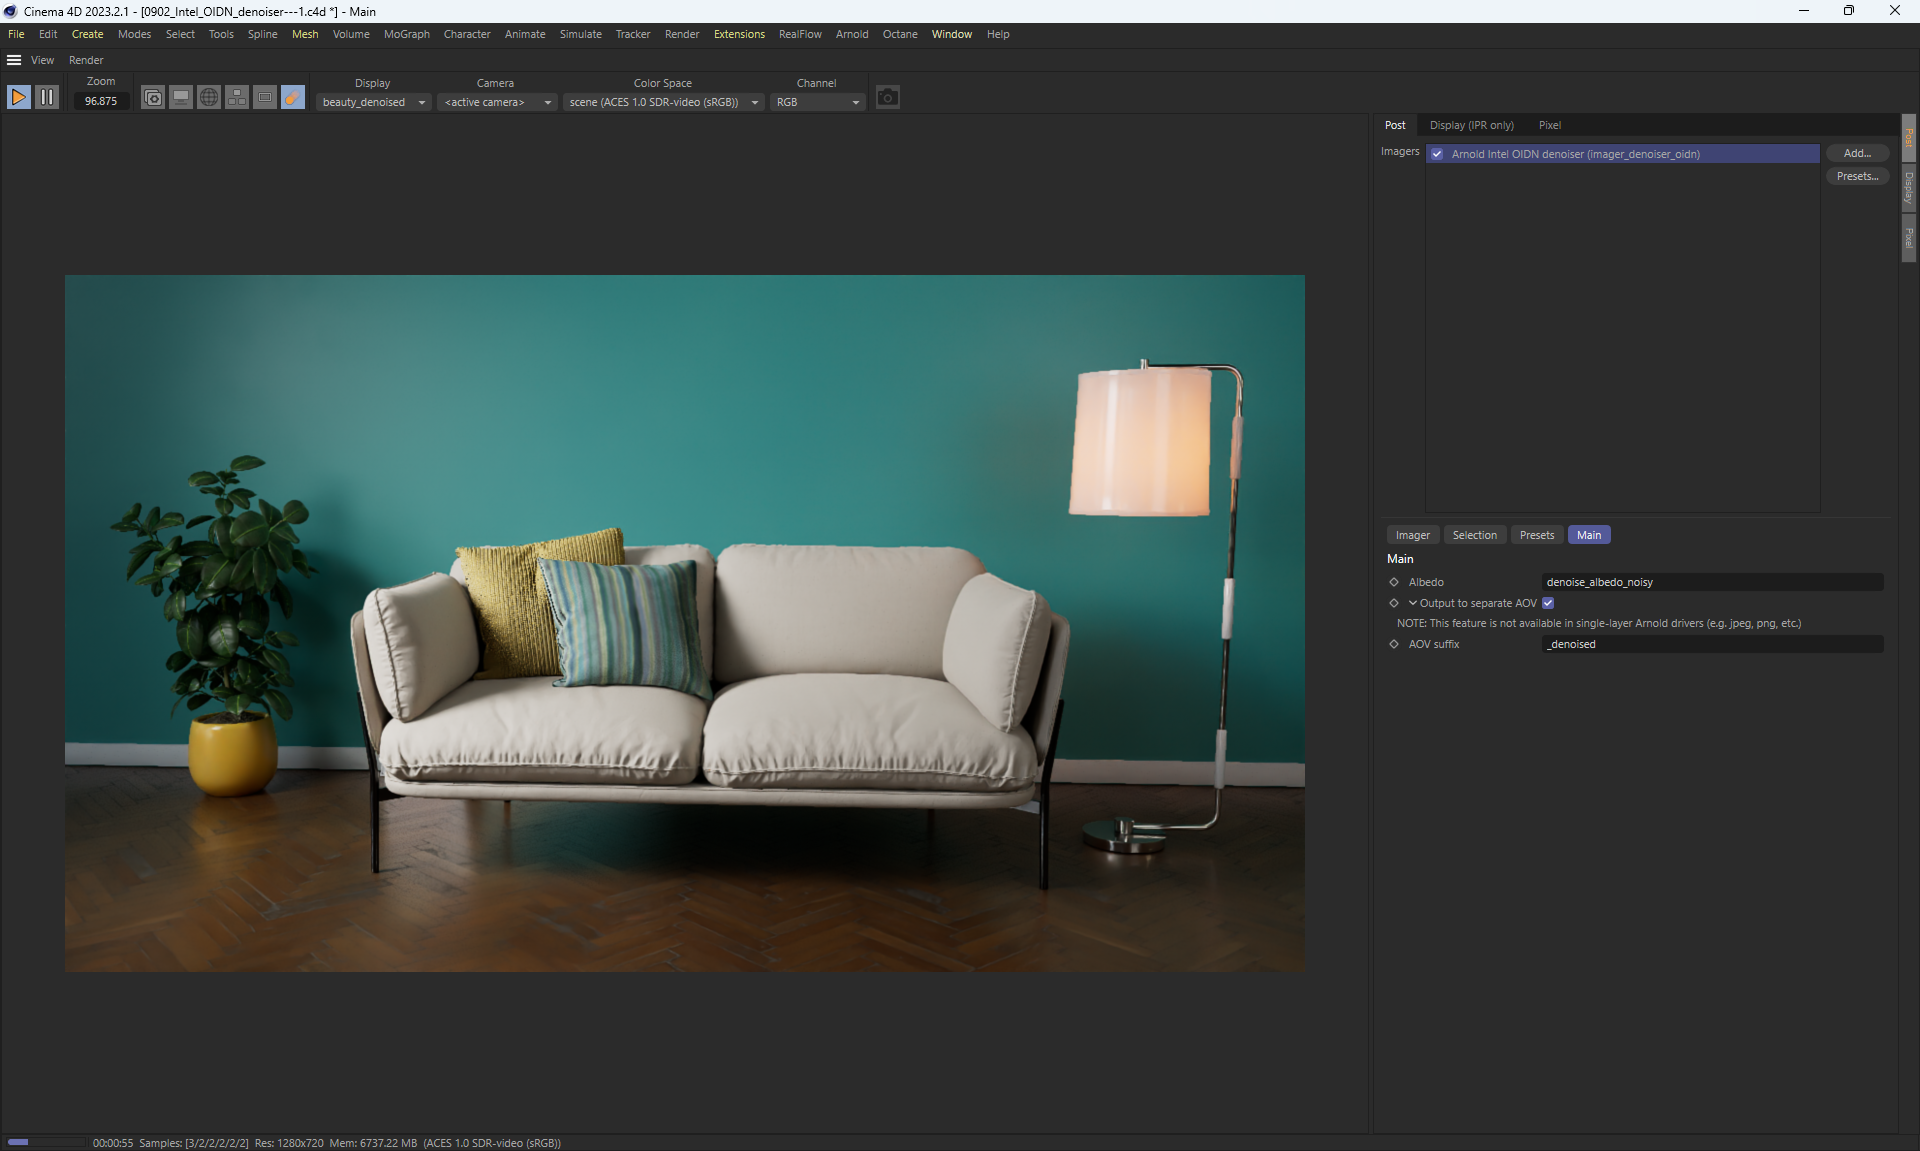The height and width of the screenshot is (1151, 1920).
Task: Open the Display dropdown showing beauty_denoised
Action: [374, 102]
